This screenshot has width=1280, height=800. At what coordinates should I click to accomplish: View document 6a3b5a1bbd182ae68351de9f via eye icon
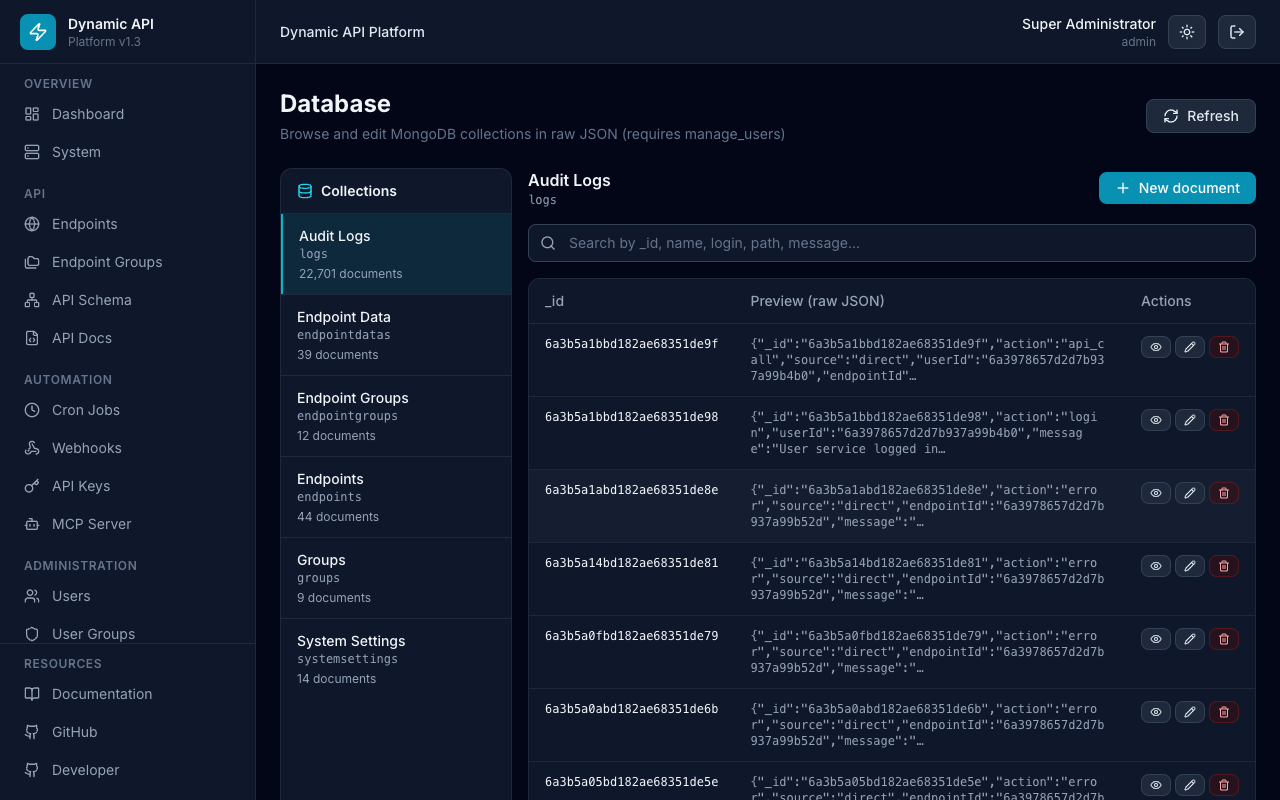click(x=1156, y=347)
